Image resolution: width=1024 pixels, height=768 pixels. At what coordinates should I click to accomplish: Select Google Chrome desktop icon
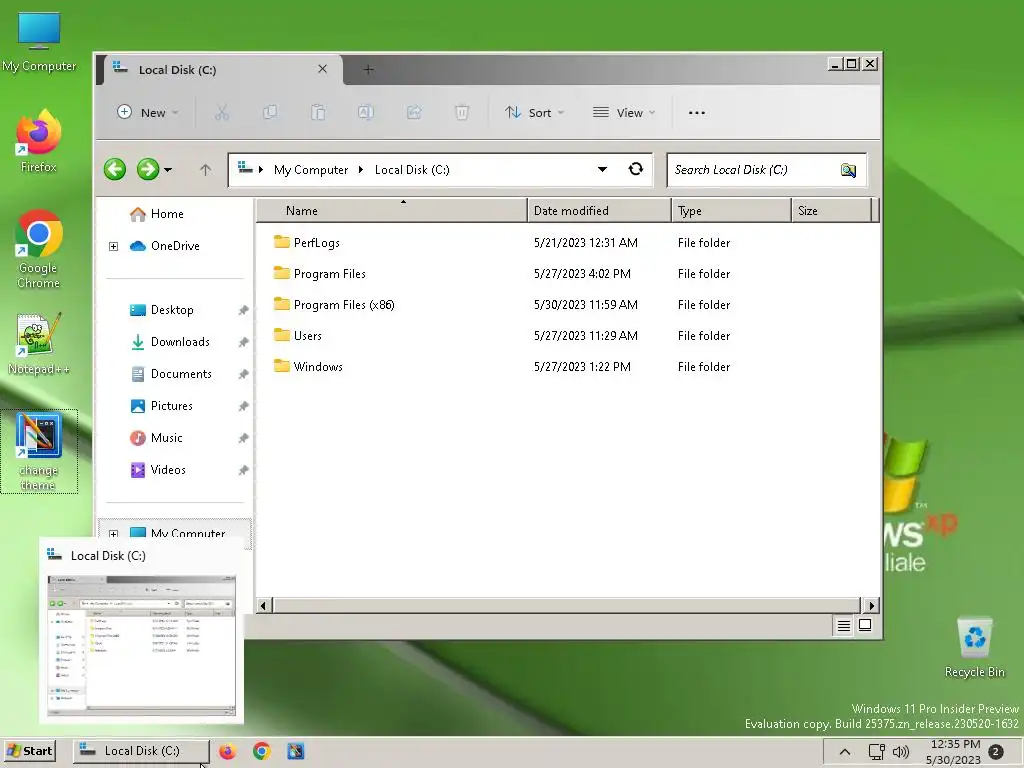[x=39, y=249]
